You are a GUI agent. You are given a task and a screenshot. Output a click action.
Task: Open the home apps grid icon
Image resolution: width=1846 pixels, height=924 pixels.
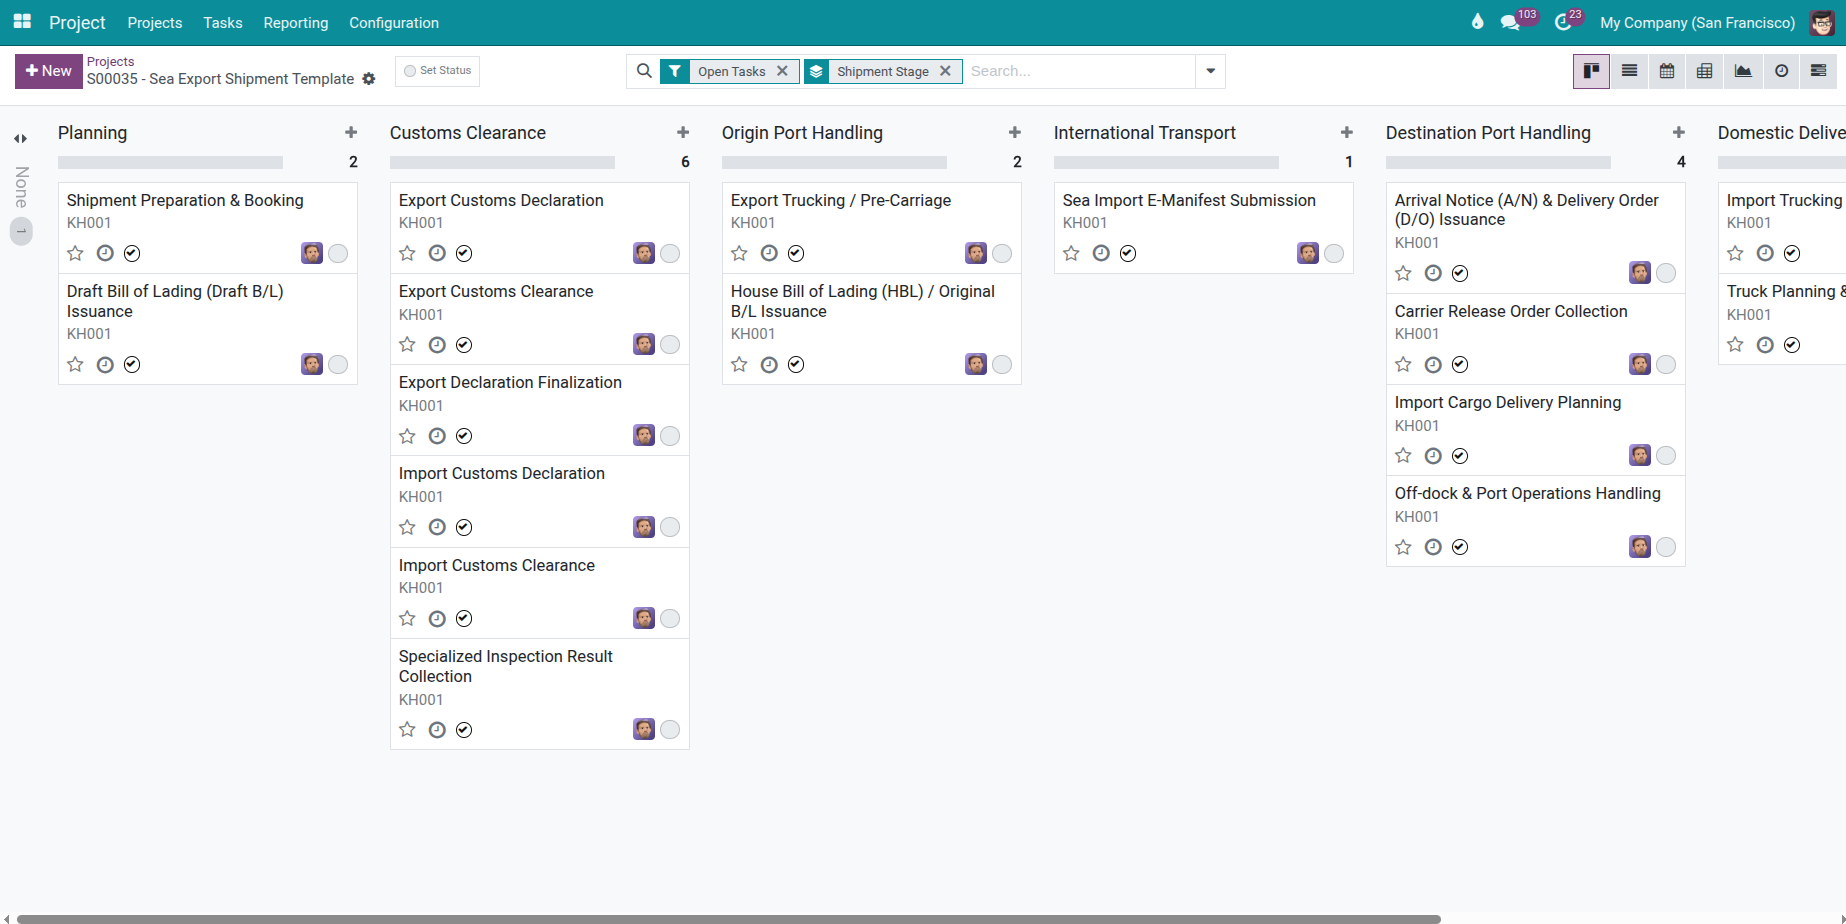[22, 22]
